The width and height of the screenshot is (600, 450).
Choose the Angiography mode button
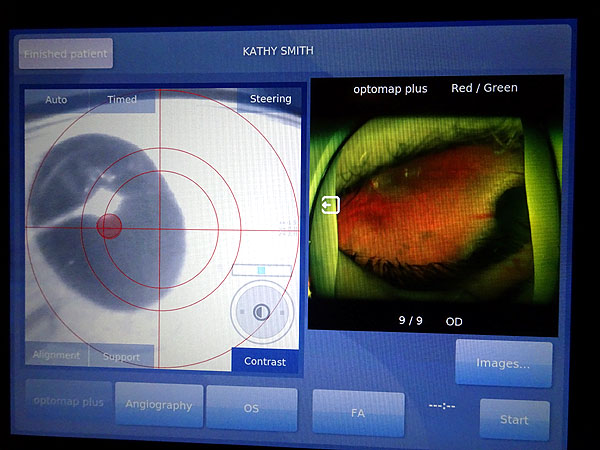tap(159, 405)
